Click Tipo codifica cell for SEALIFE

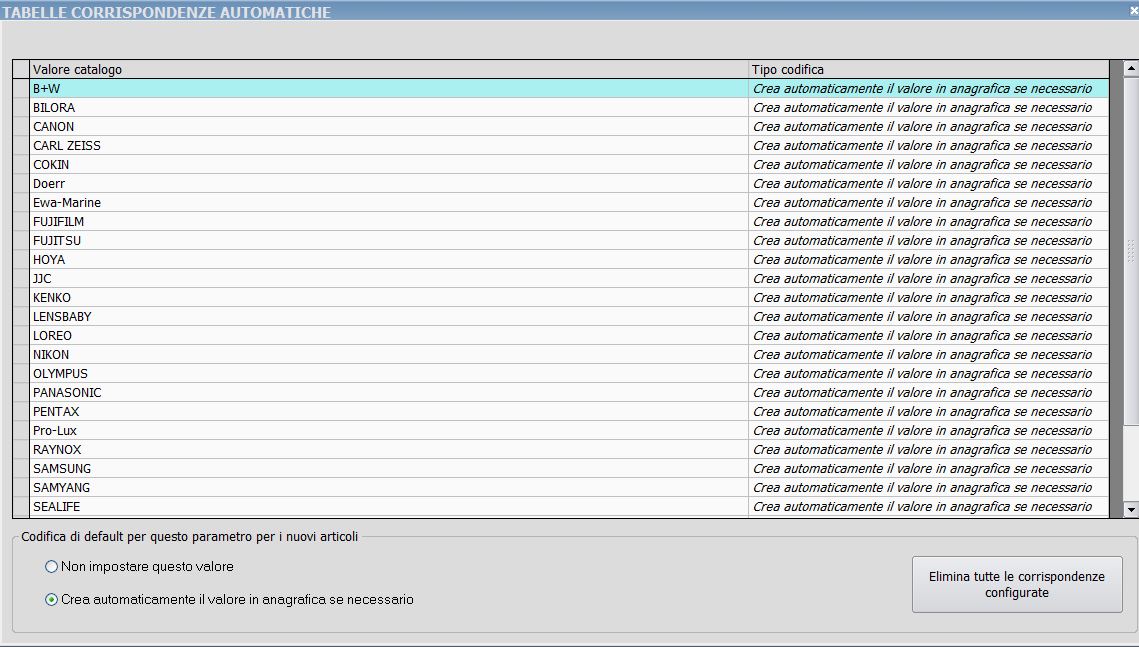(x=929, y=507)
